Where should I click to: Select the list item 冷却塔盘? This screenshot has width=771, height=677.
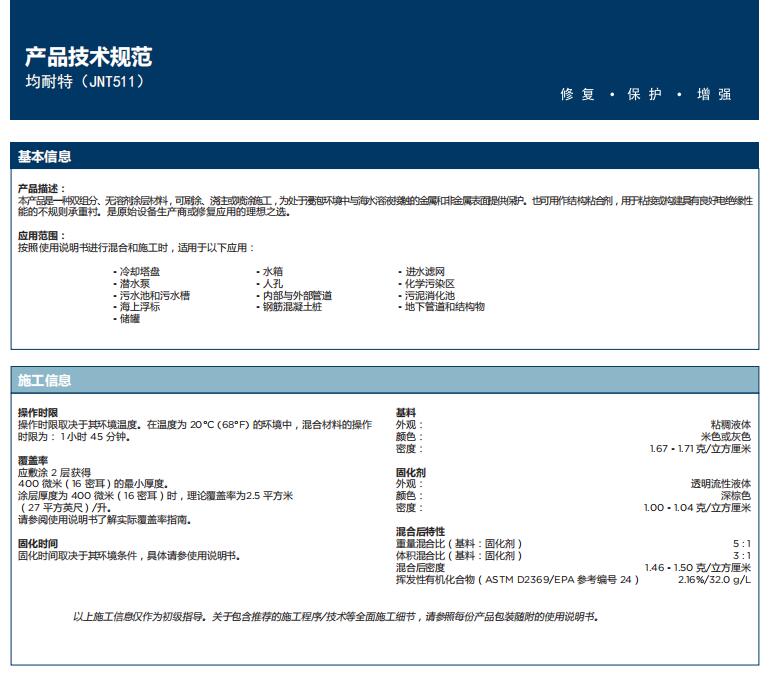[x=140, y=271]
